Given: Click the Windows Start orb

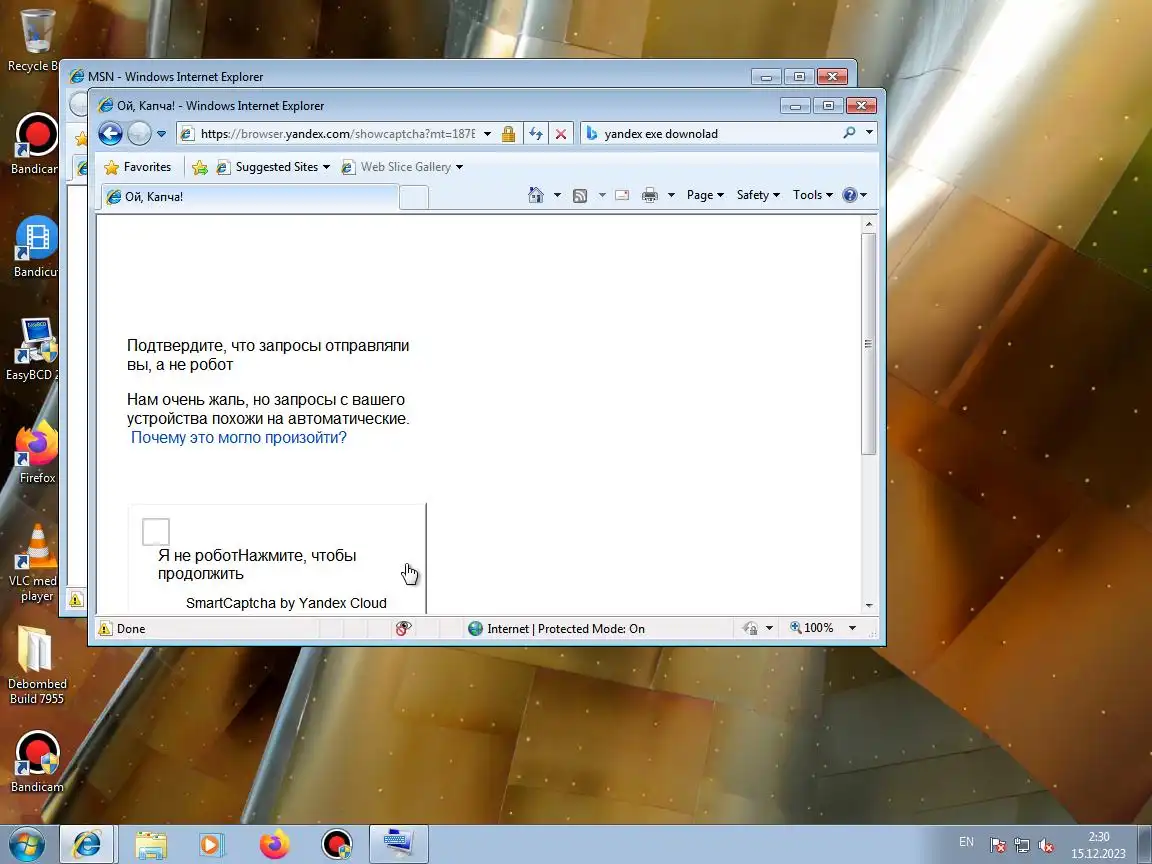Looking at the screenshot, I should tap(26, 845).
